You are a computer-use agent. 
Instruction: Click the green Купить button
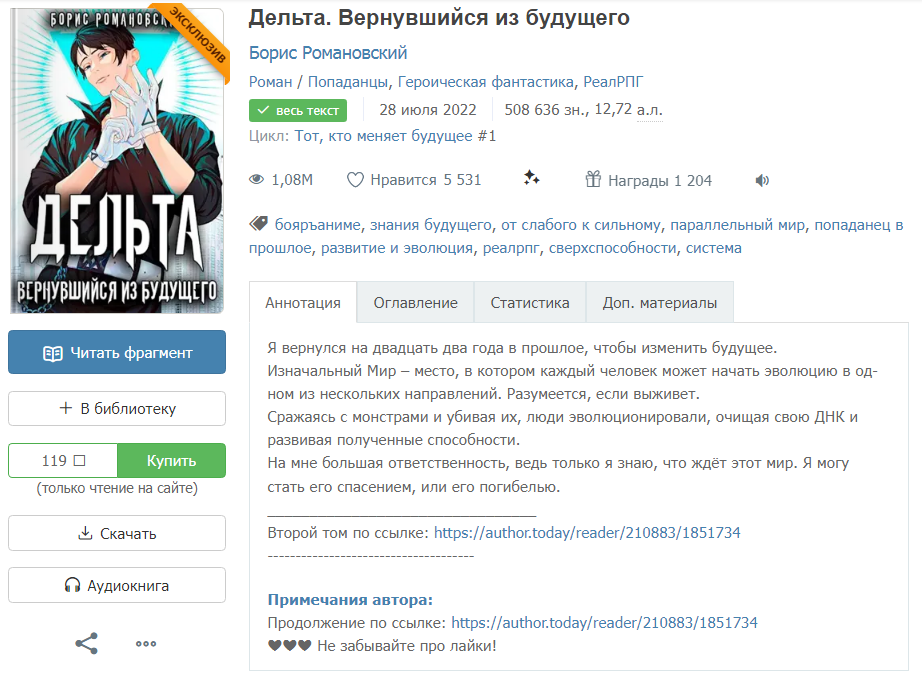[x=171, y=460]
